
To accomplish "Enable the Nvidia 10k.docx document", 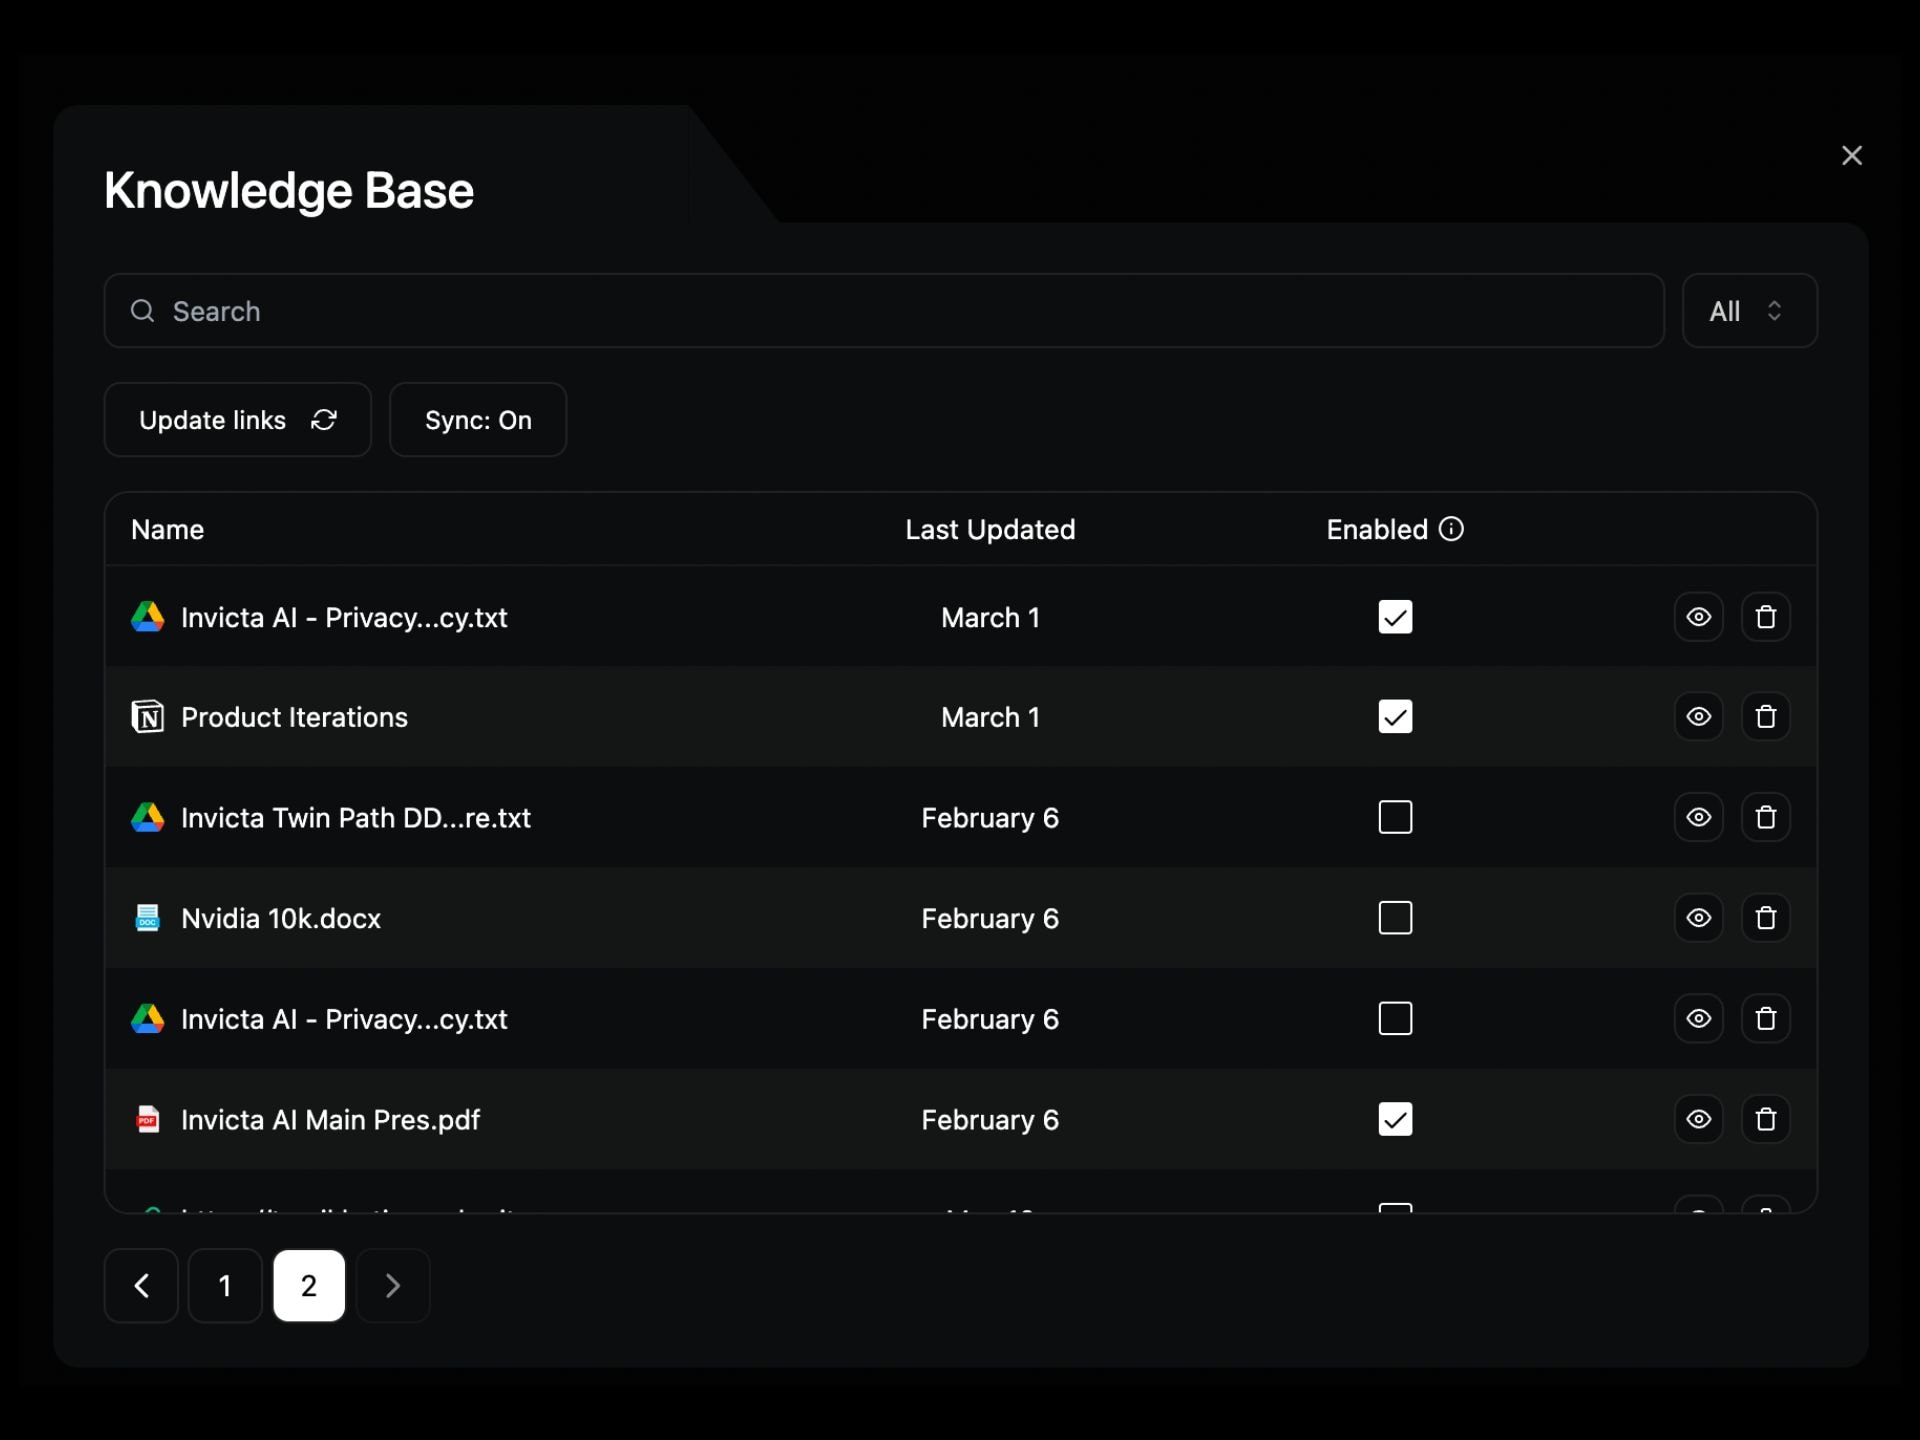I will point(1395,917).
